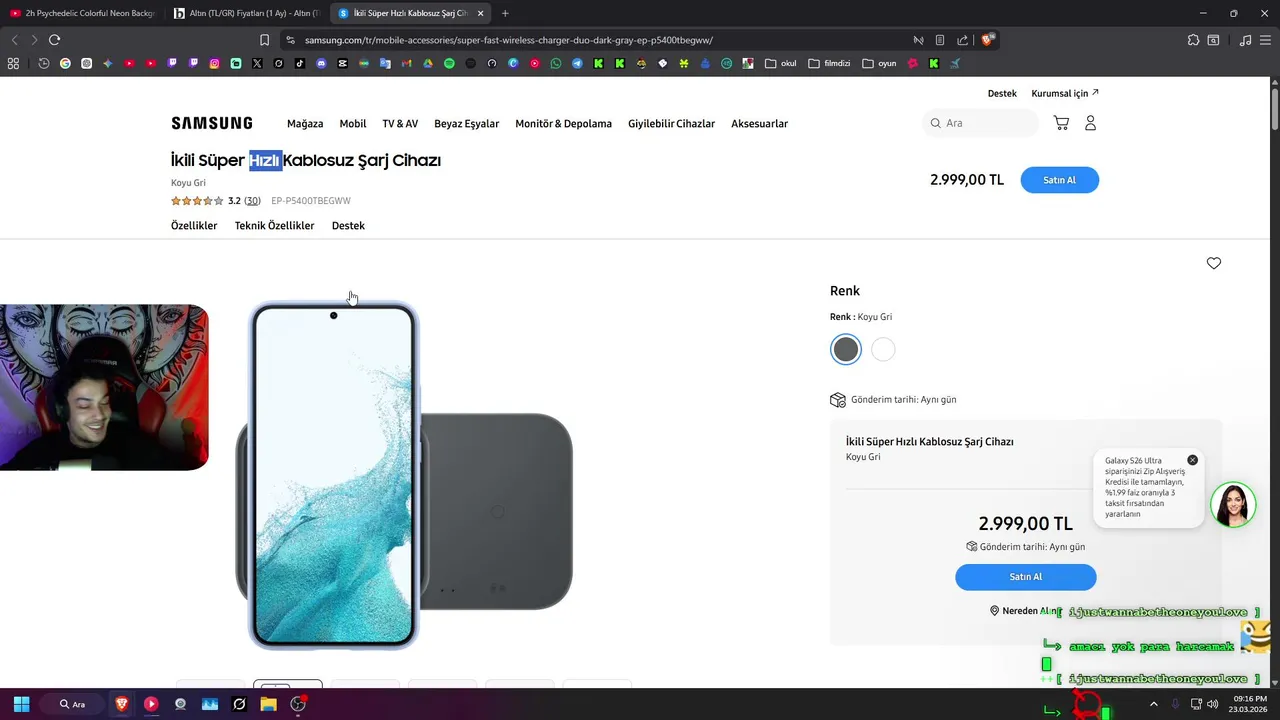Click top Satın Al button in header
Viewport: 1280px width, 720px height.
click(1059, 180)
